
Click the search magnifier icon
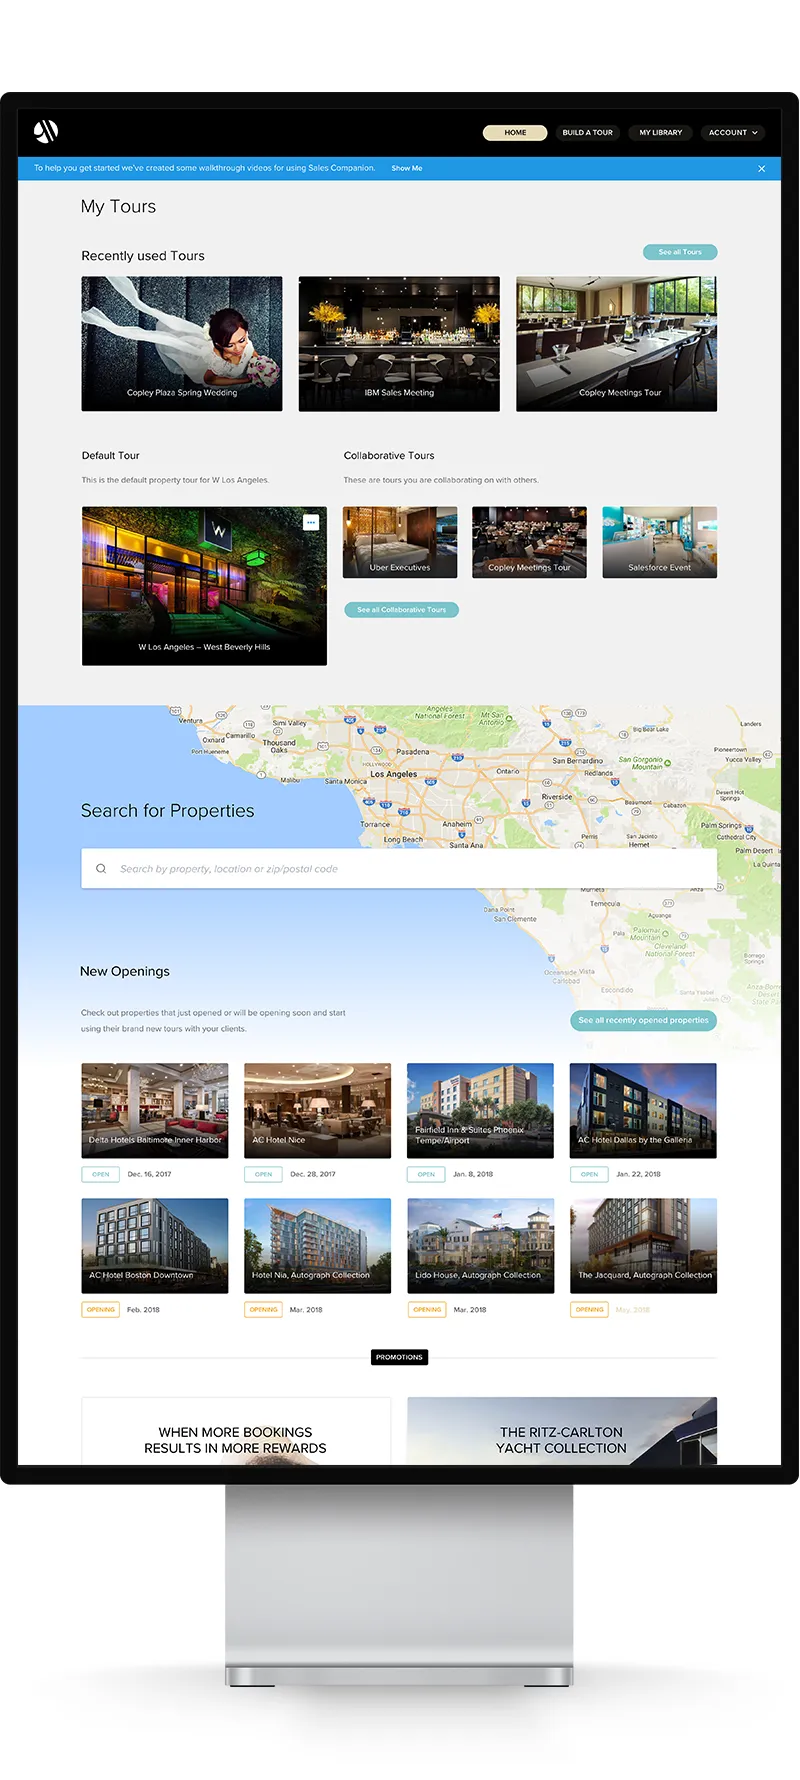pyautogui.click(x=101, y=868)
